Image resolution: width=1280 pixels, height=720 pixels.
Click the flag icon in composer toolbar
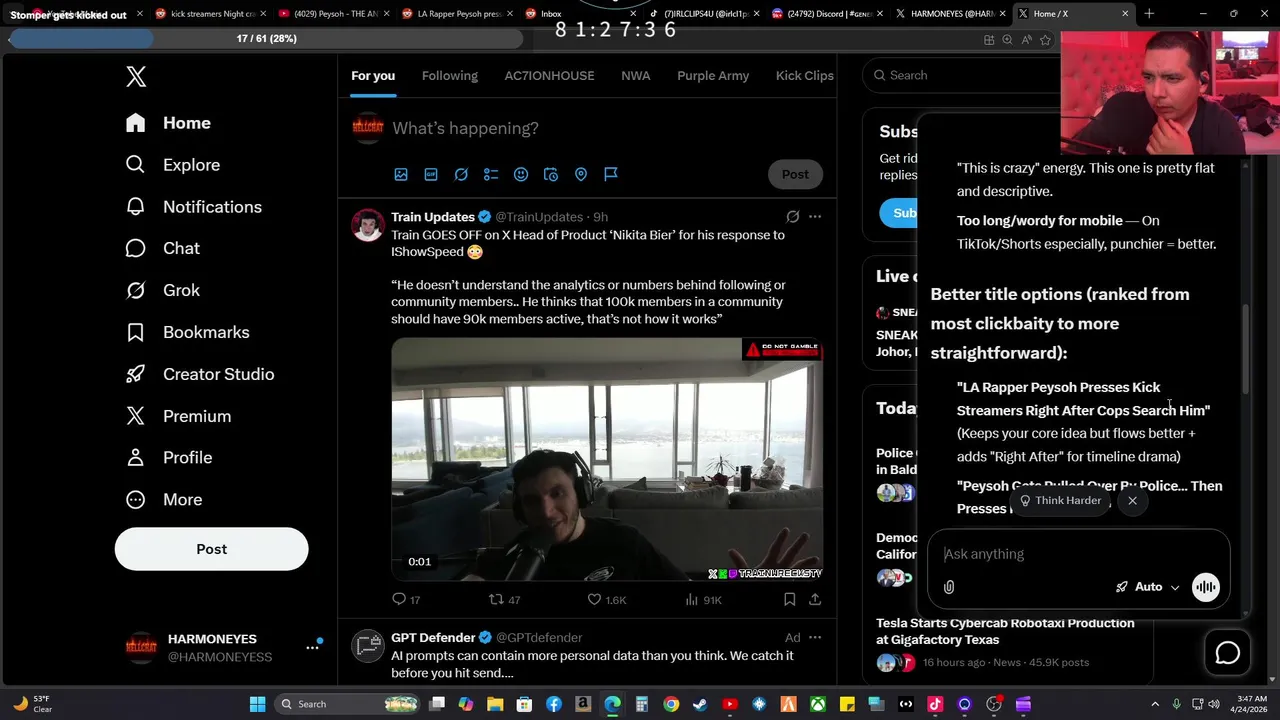(x=611, y=174)
